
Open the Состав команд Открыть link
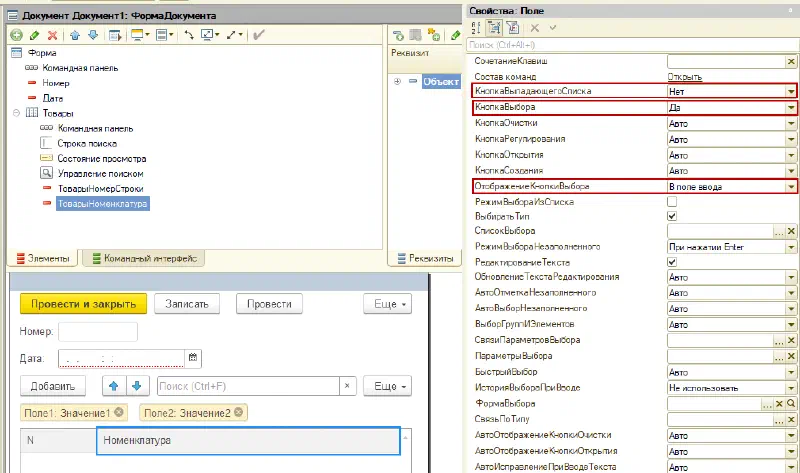[685, 77]
